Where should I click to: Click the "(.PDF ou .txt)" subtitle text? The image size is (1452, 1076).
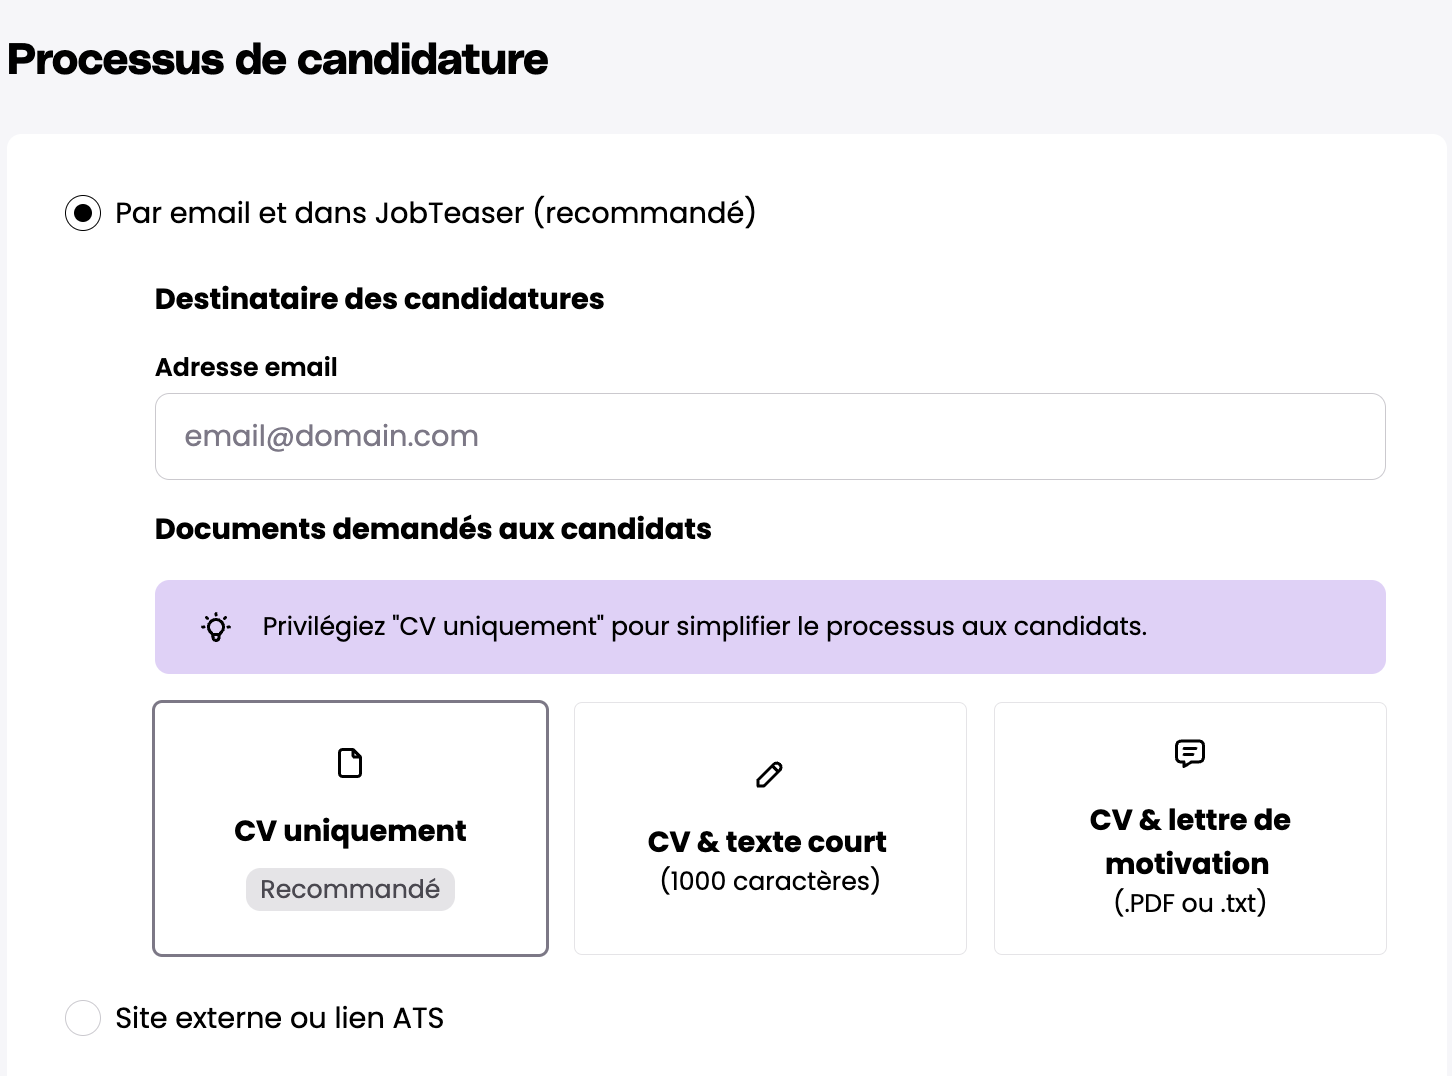(1190, 903)
